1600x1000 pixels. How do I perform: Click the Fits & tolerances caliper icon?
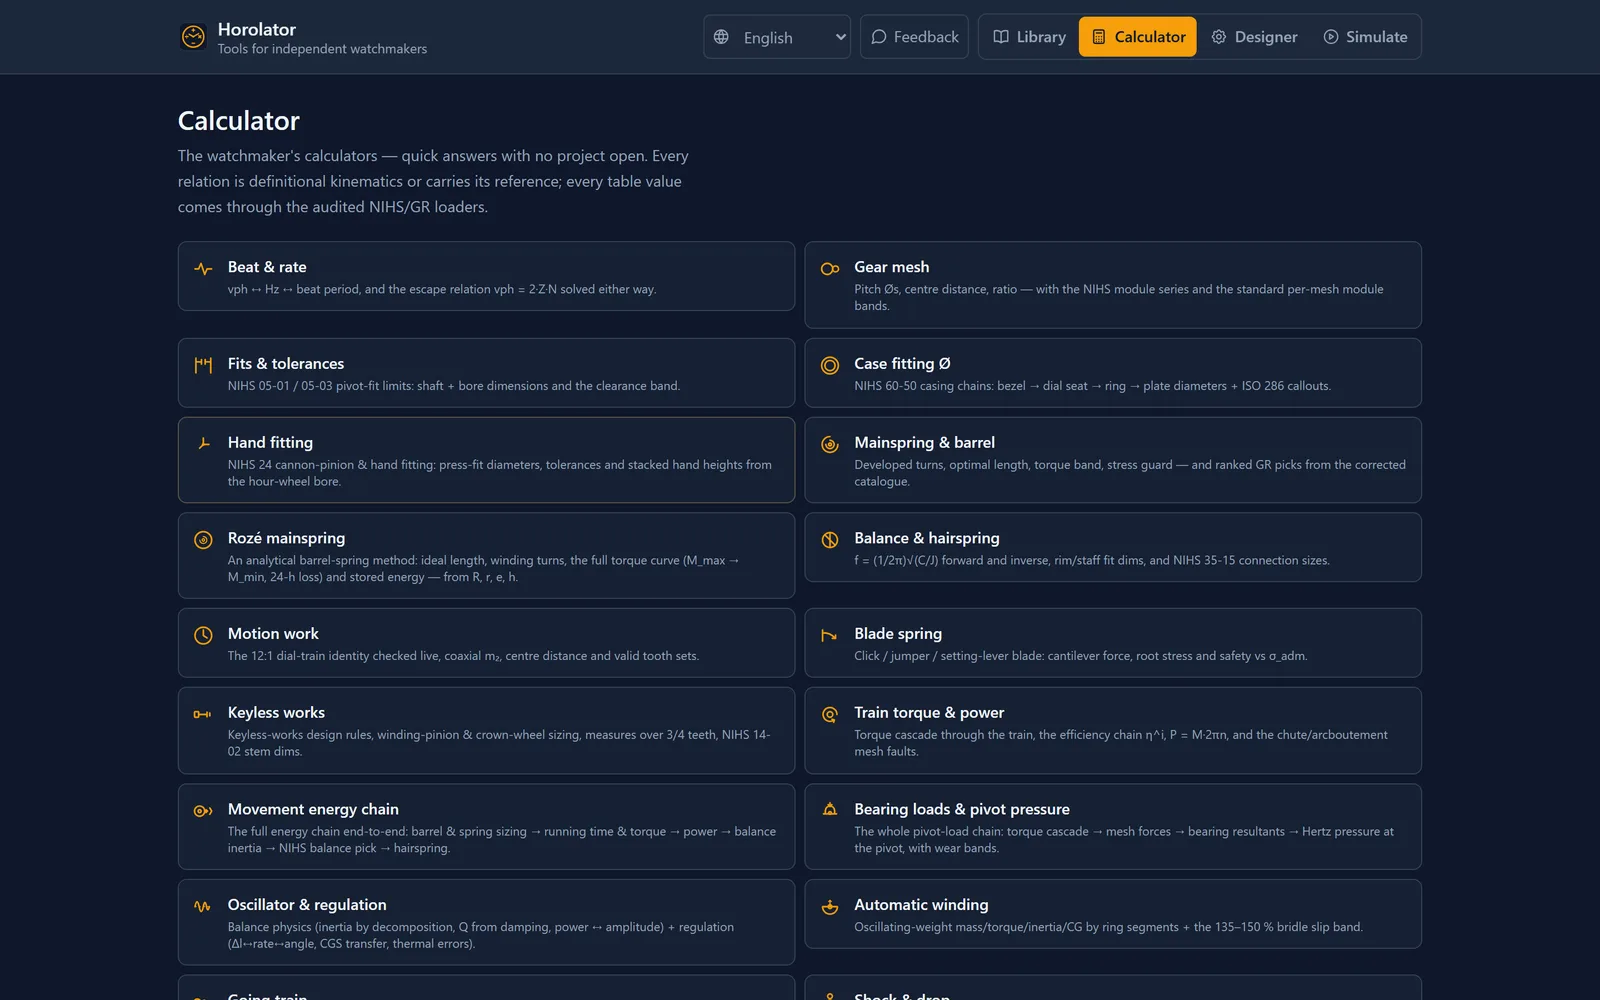[203, 365]
